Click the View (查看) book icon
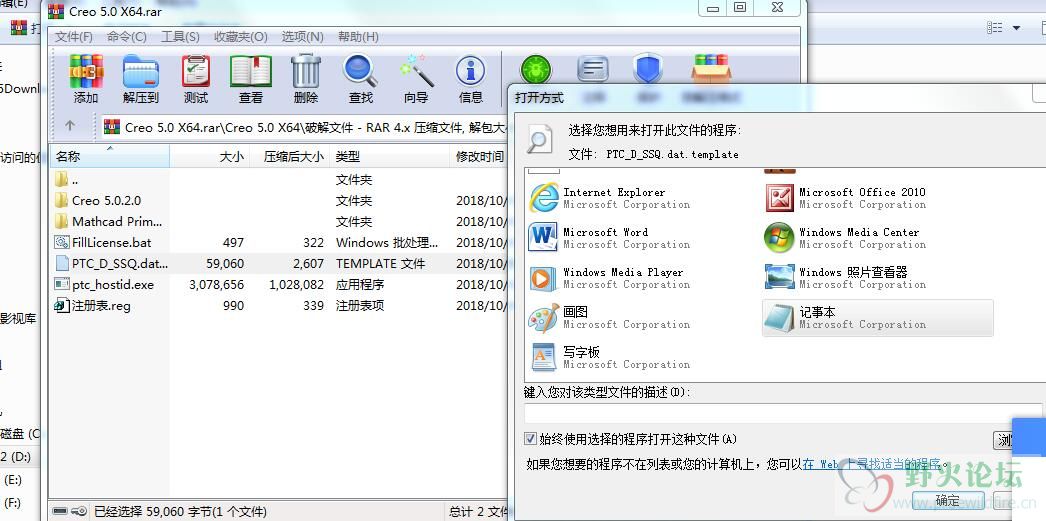The image size is (1046, 521). point(251,79)
